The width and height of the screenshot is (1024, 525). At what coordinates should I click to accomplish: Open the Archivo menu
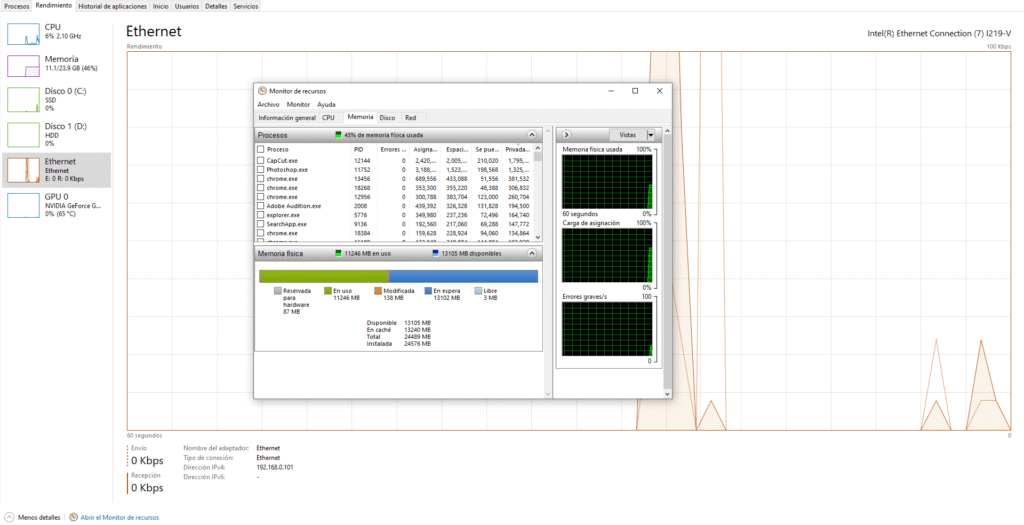point(268,104)
